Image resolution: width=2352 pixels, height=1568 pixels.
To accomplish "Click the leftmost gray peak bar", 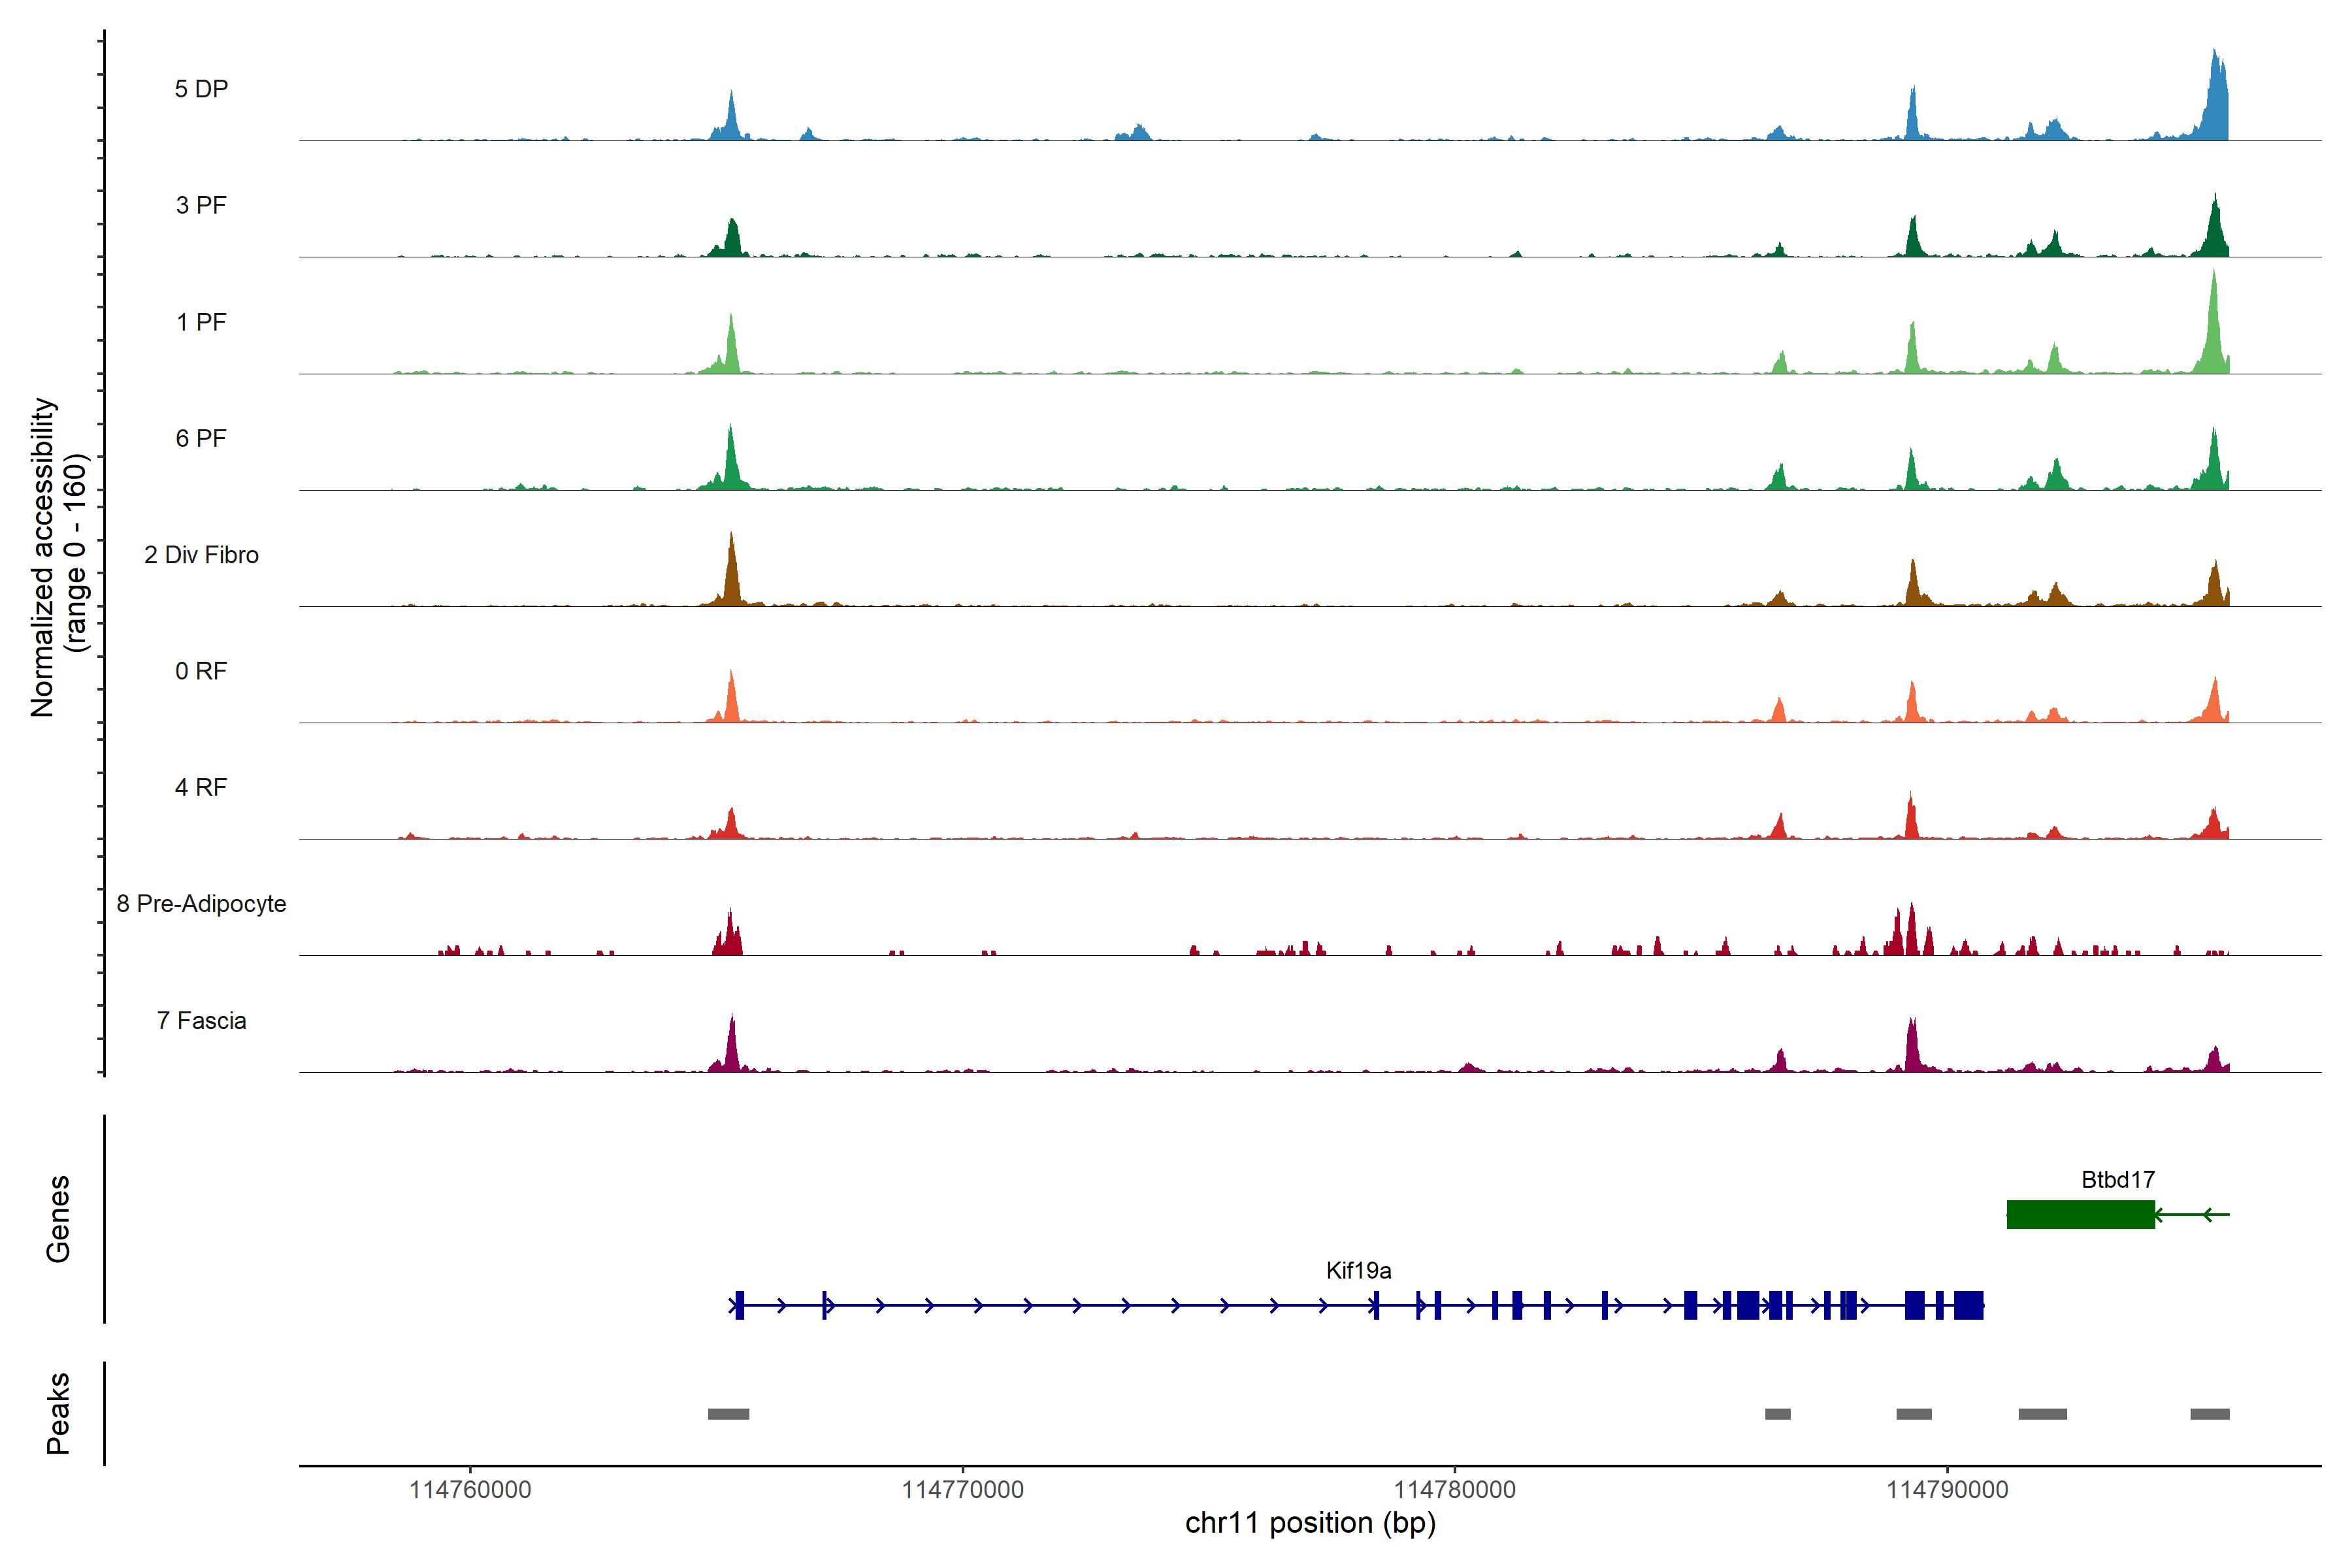I will click(x=728, y=1413).
